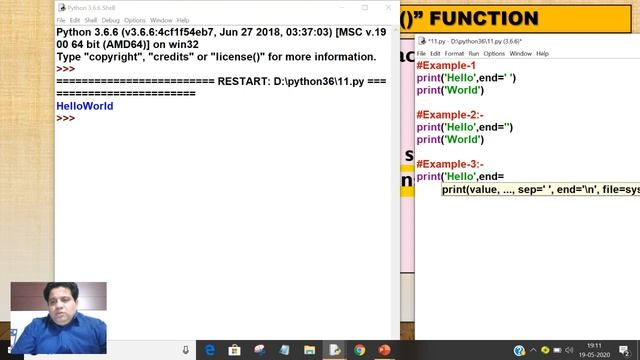Click the HelloWorld output in the shell
The width and height of the screenshot is (640, 360).
pyautogui.click(x=85, y=106)
